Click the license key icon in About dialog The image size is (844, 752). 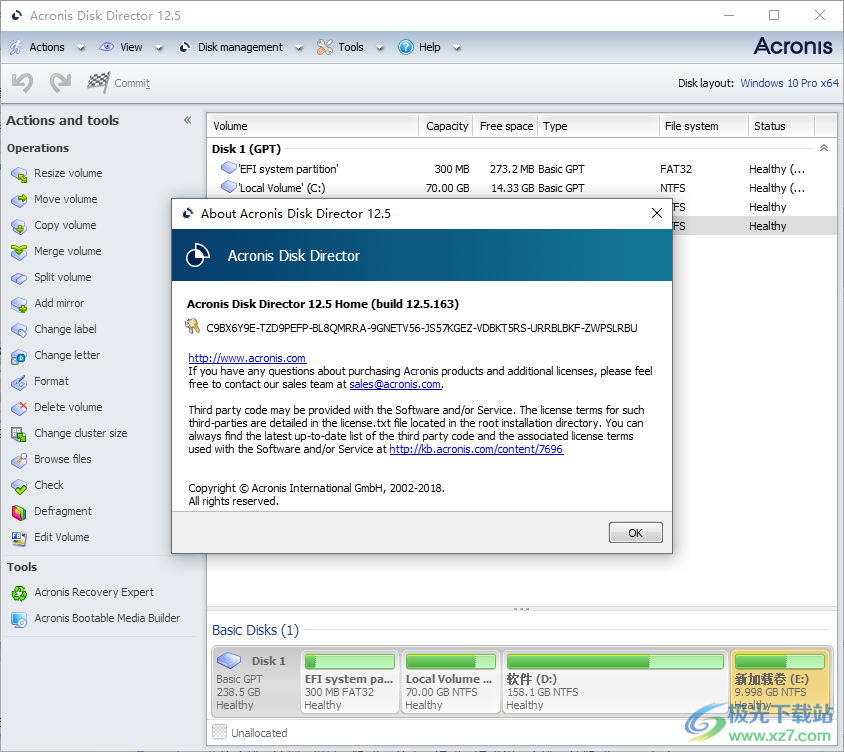coord(192,326)
